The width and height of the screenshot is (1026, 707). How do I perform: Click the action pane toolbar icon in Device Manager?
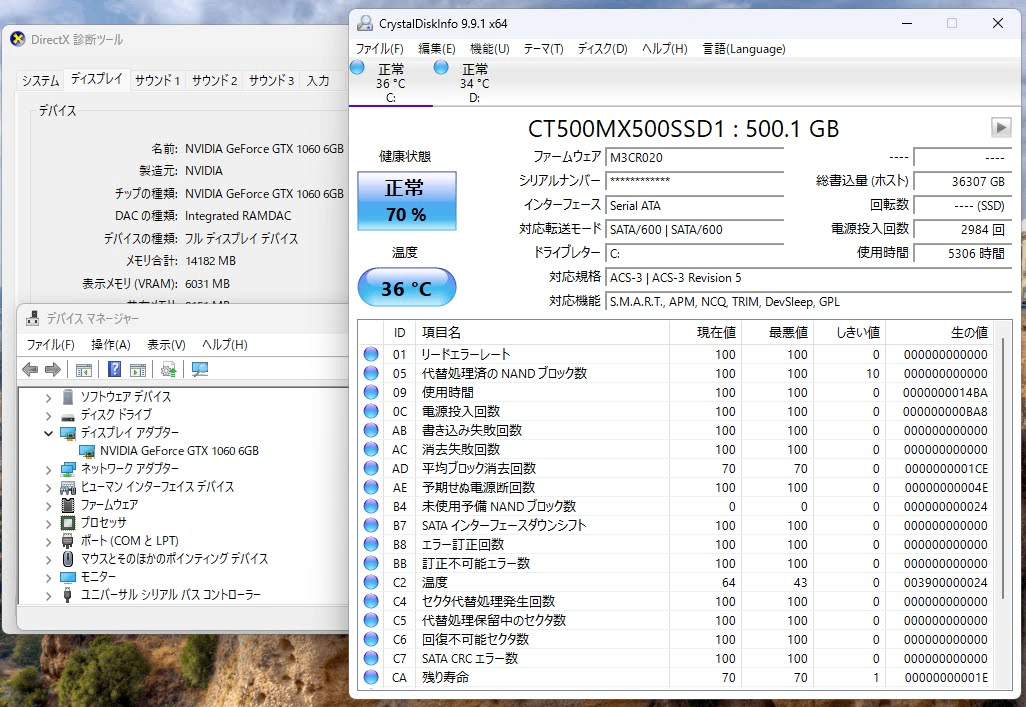click(138, 370)
